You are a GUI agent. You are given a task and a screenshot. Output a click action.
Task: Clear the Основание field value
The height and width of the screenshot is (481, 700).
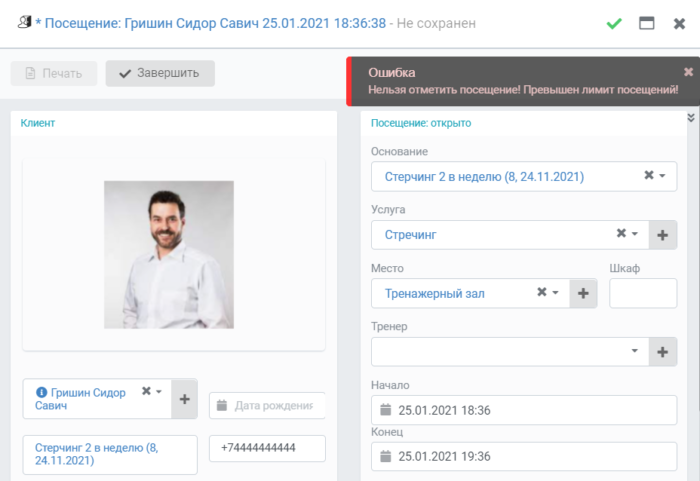[649, 175]
